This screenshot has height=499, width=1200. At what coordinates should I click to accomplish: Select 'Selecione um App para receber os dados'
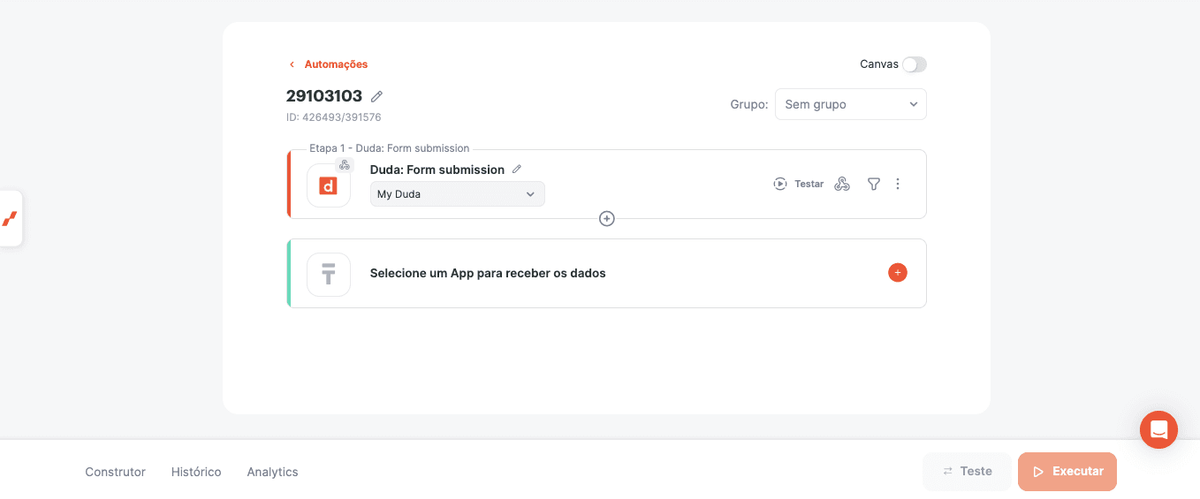coord(488,273)
